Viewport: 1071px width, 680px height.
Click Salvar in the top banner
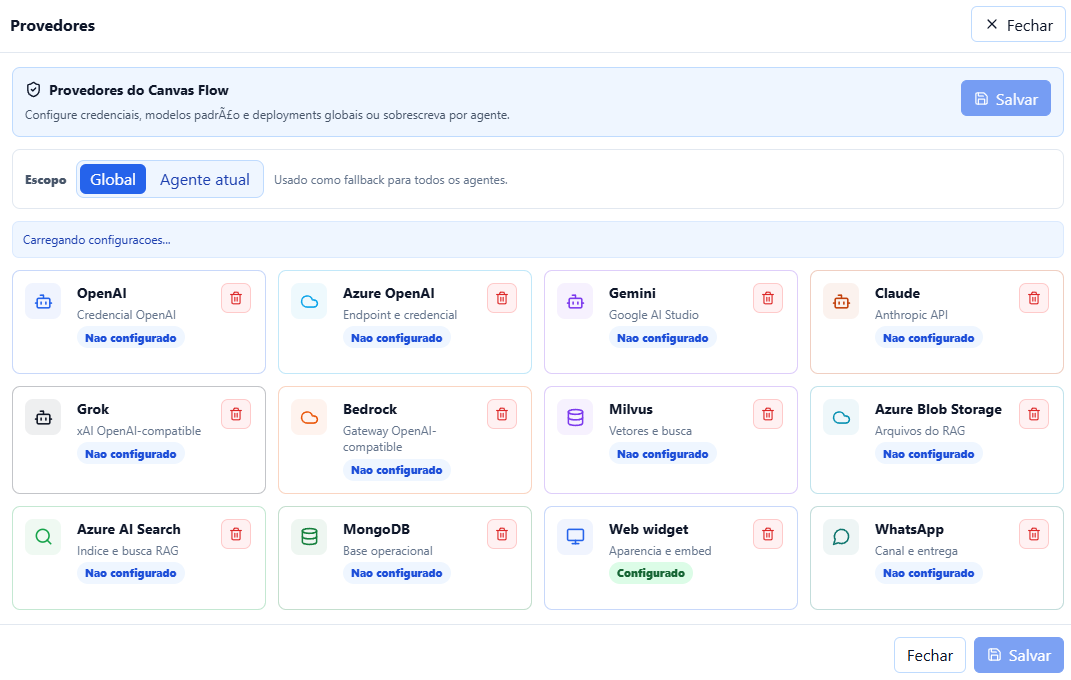click(1005, 99)
